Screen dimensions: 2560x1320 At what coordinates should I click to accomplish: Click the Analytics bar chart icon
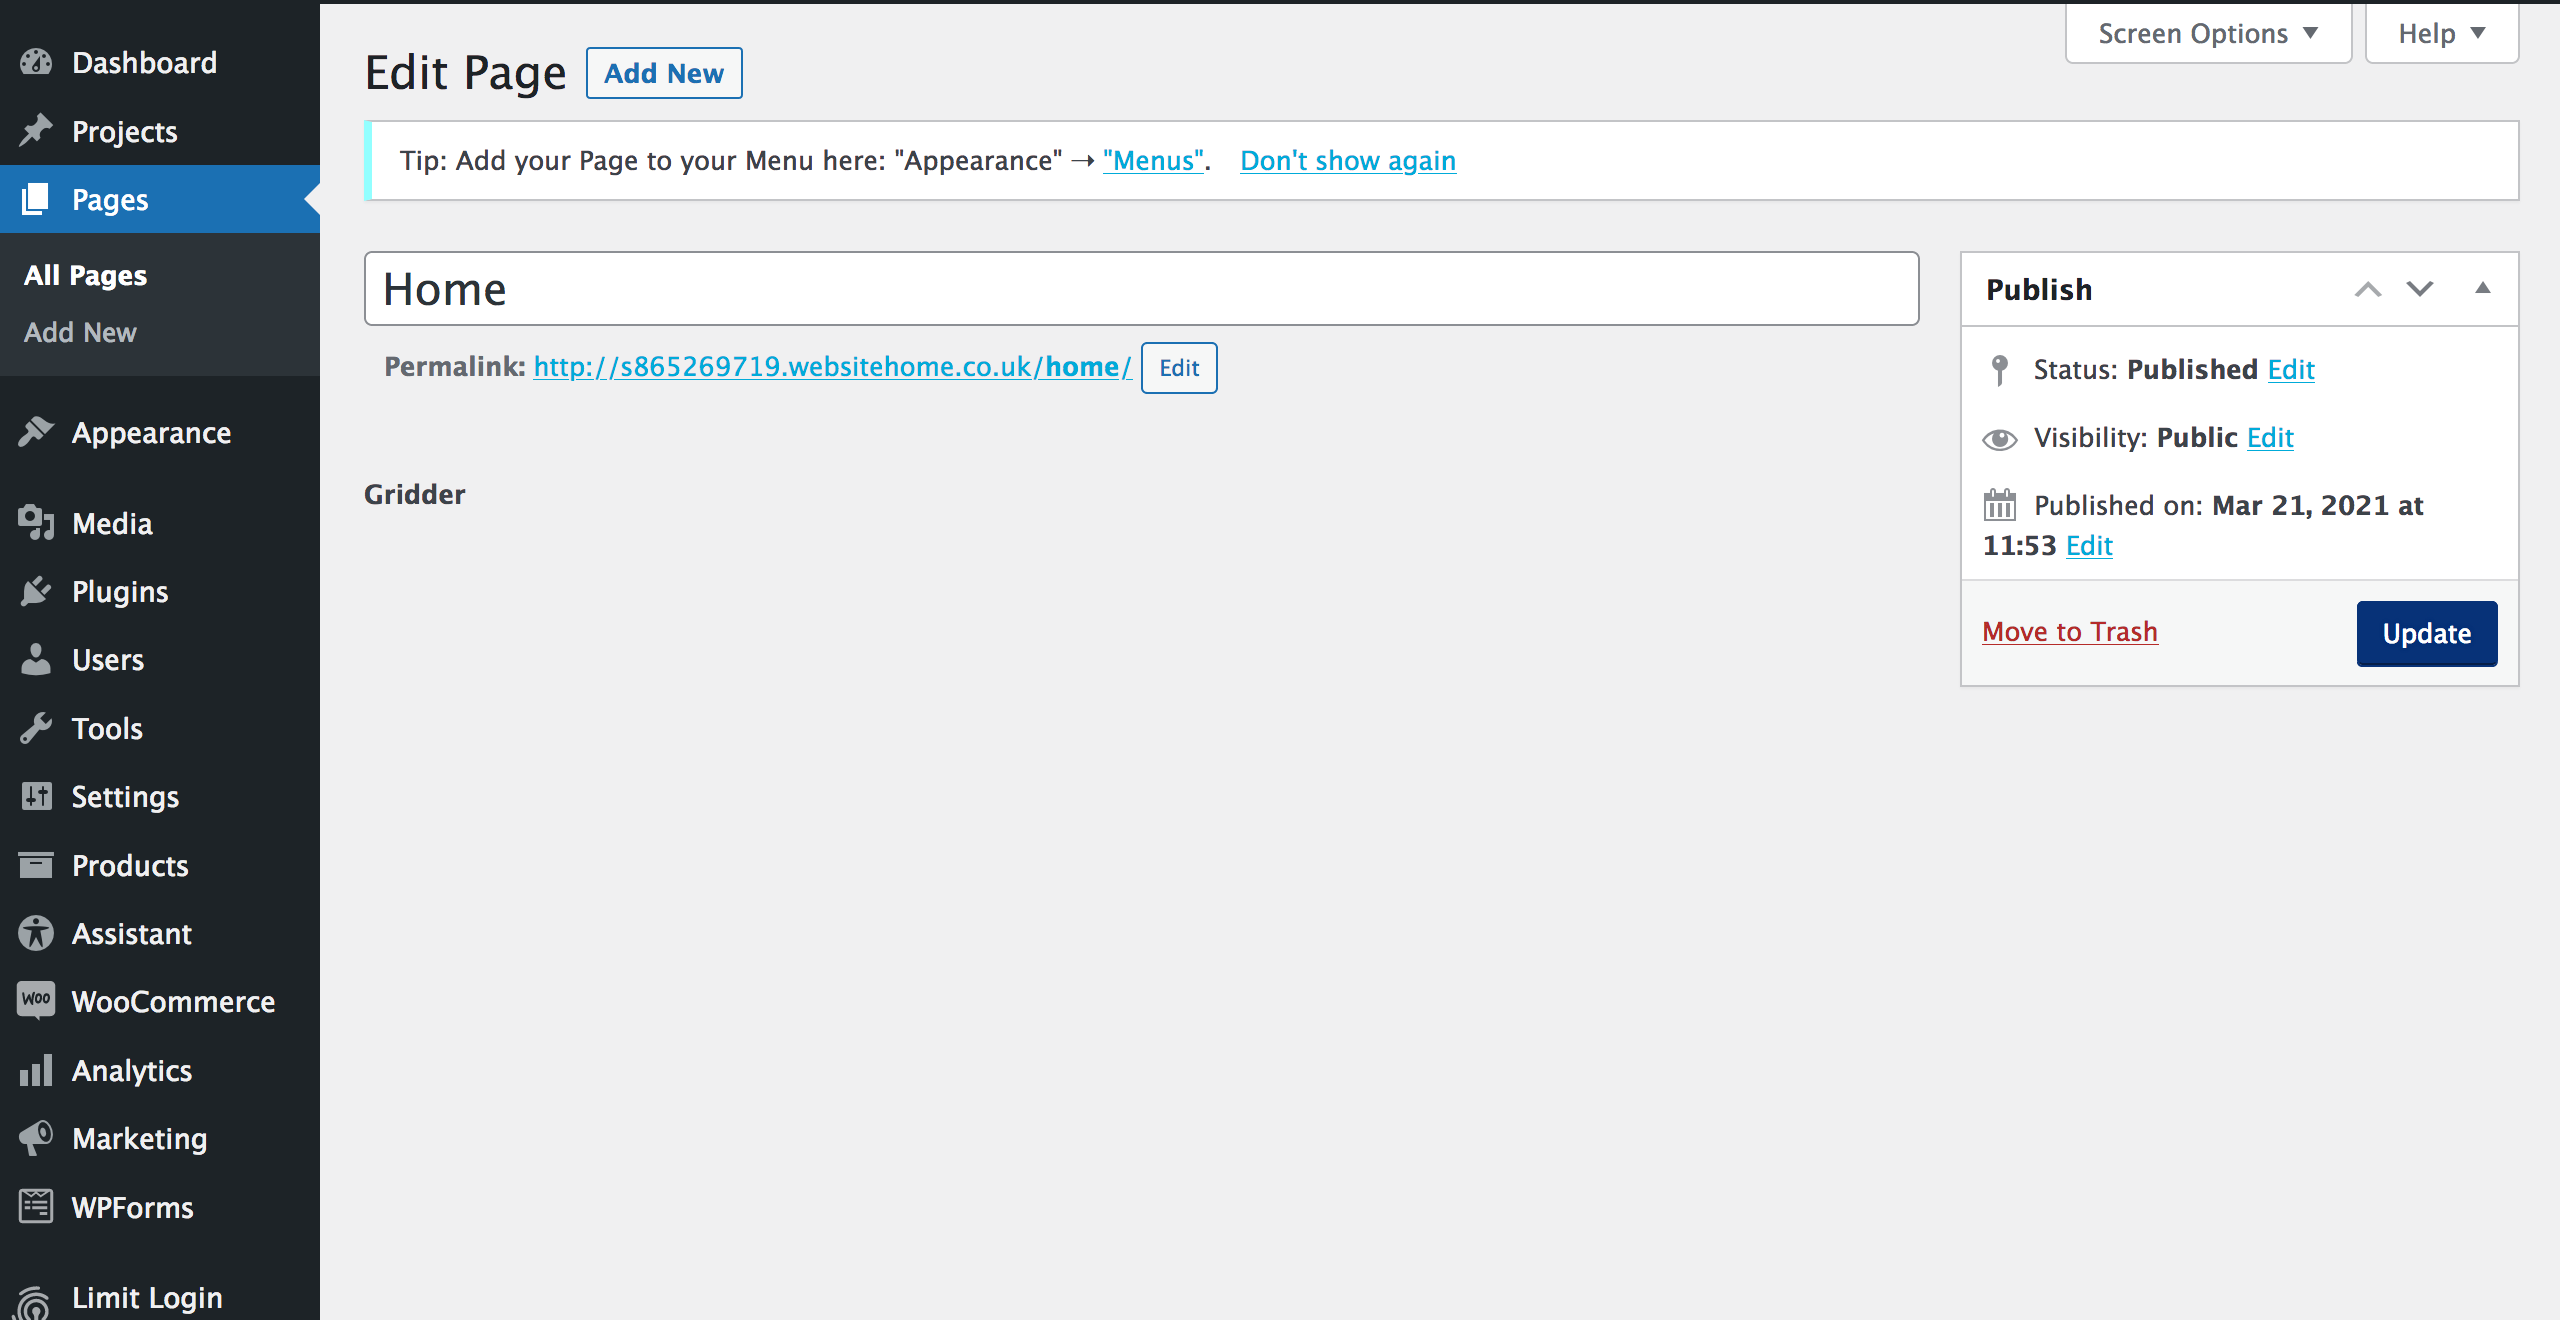(36, 1070)
